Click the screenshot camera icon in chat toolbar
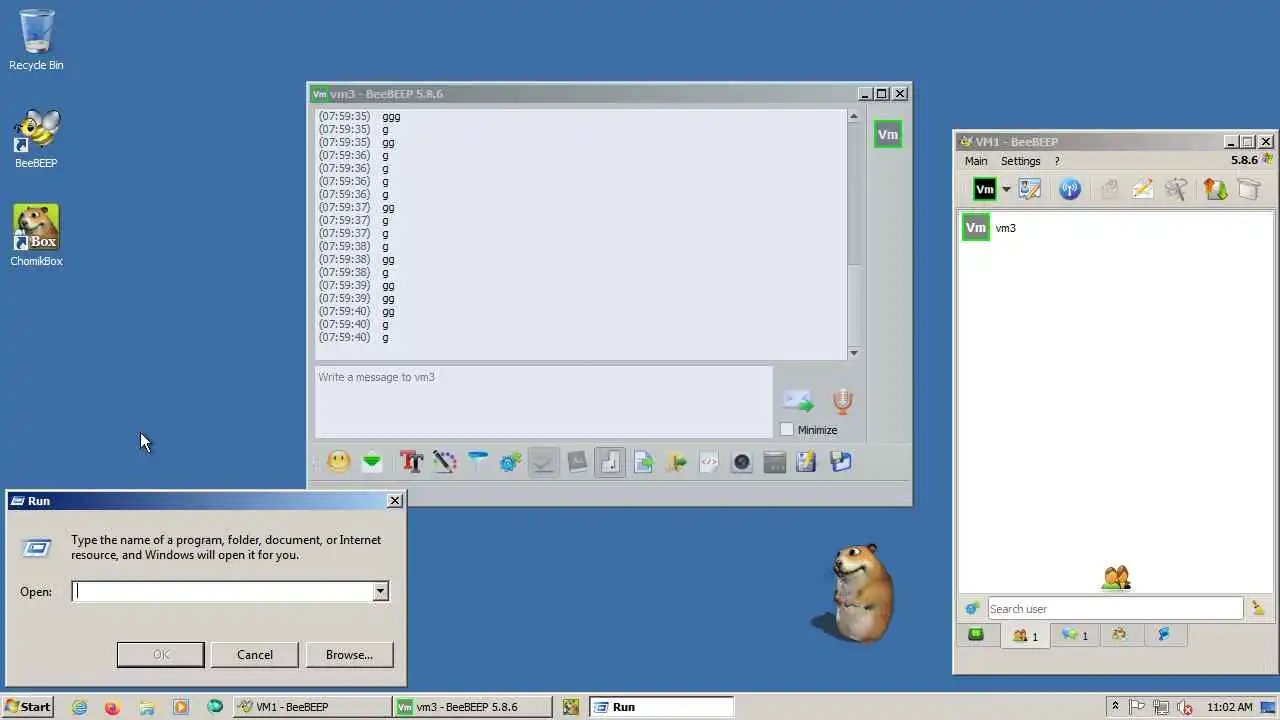 click(742, 462)
